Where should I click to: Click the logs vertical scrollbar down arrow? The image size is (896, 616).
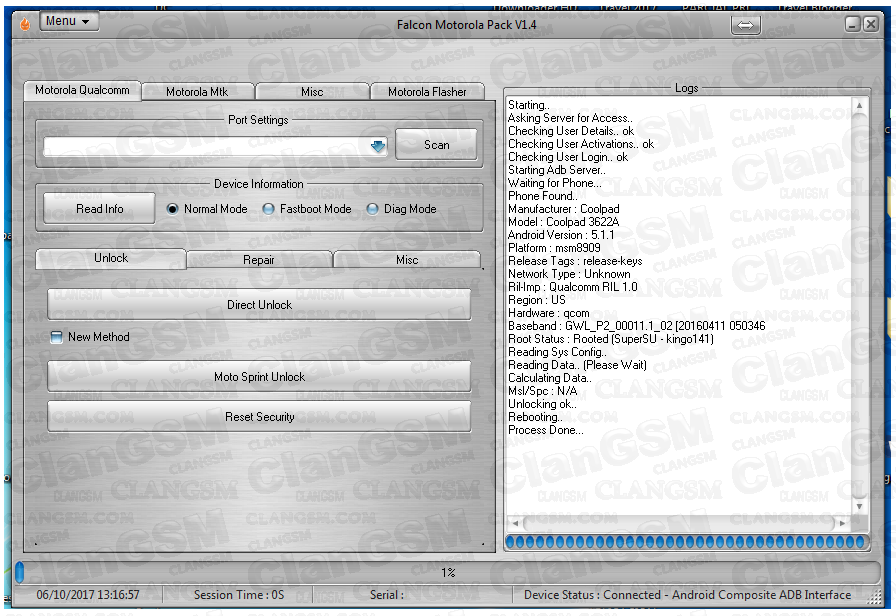pyautogui.click(x=859, y=506)
